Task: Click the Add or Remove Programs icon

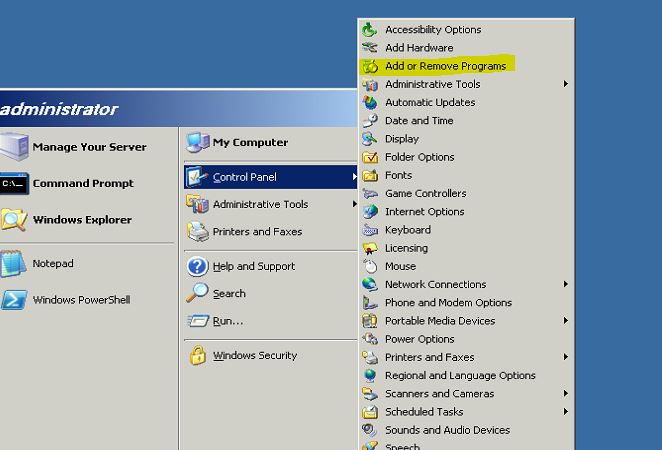Action: click(370, 66)
